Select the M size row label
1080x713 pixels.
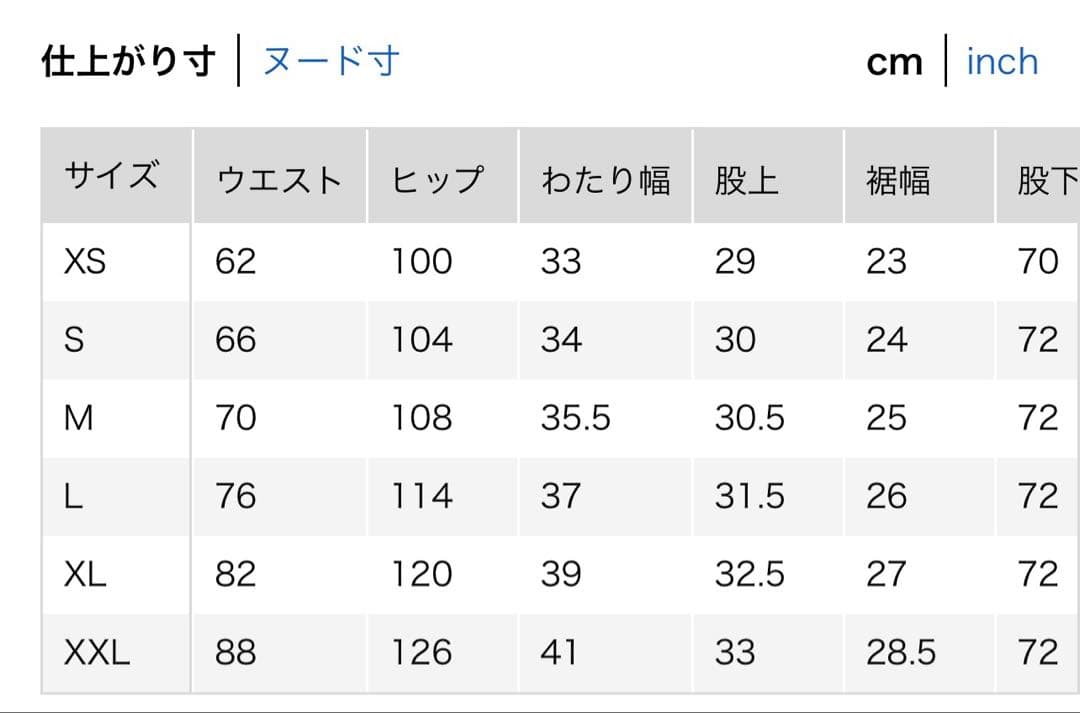78,418
